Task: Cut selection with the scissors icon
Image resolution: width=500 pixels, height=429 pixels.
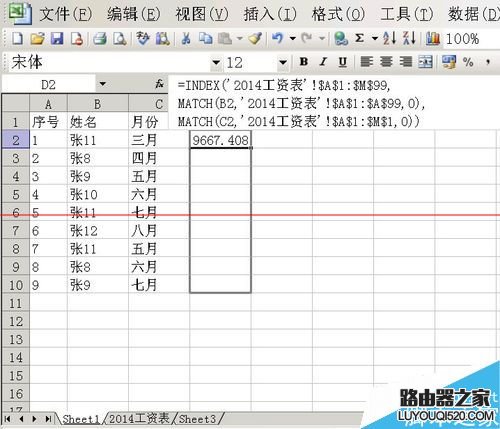Action: tap(186, 39)
